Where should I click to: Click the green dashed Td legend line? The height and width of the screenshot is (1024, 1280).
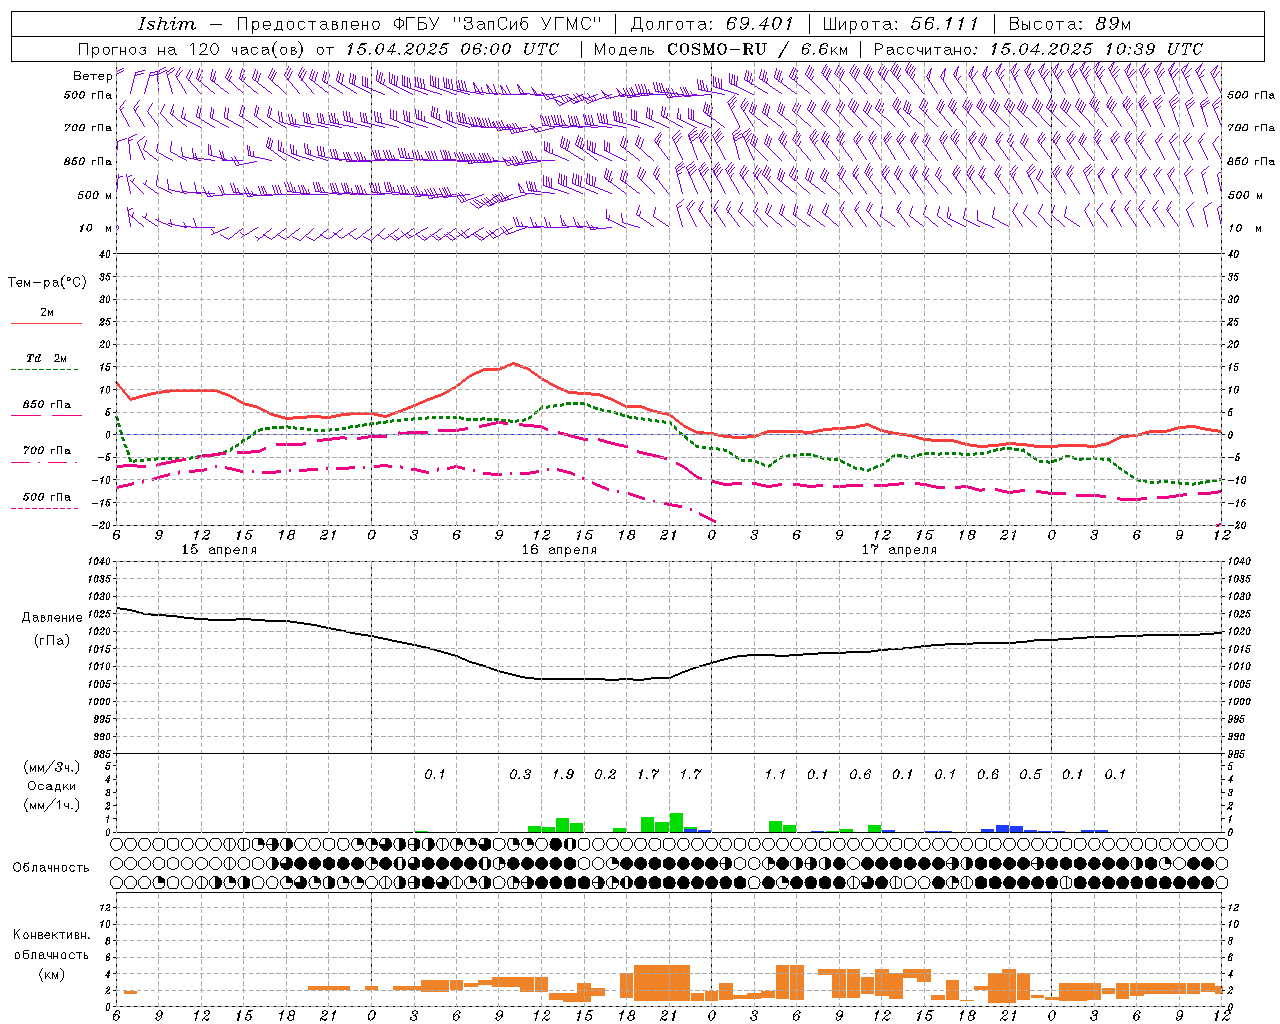[x=44, y=370]
